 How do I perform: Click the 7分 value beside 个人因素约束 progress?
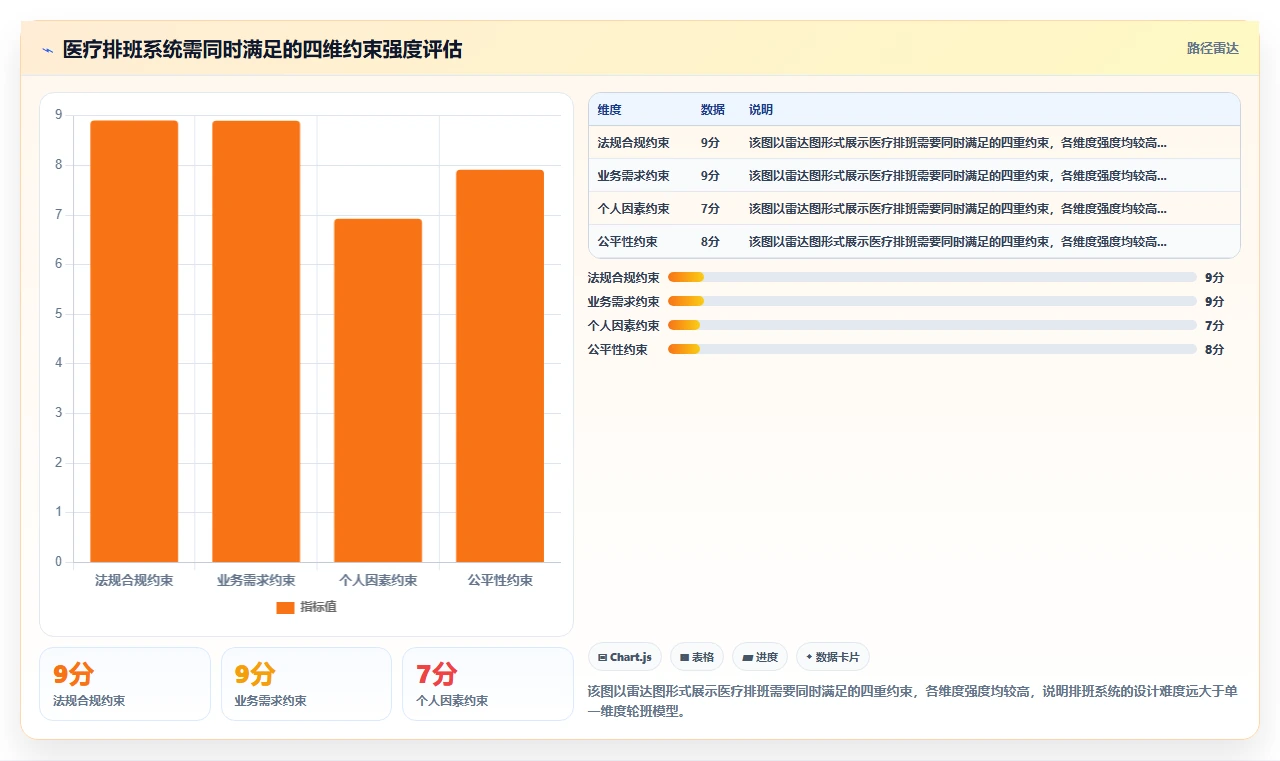1214,326
